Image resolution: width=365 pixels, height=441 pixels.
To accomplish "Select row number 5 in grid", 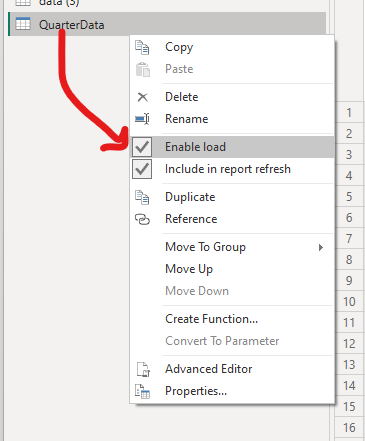I will pos(349,197).
